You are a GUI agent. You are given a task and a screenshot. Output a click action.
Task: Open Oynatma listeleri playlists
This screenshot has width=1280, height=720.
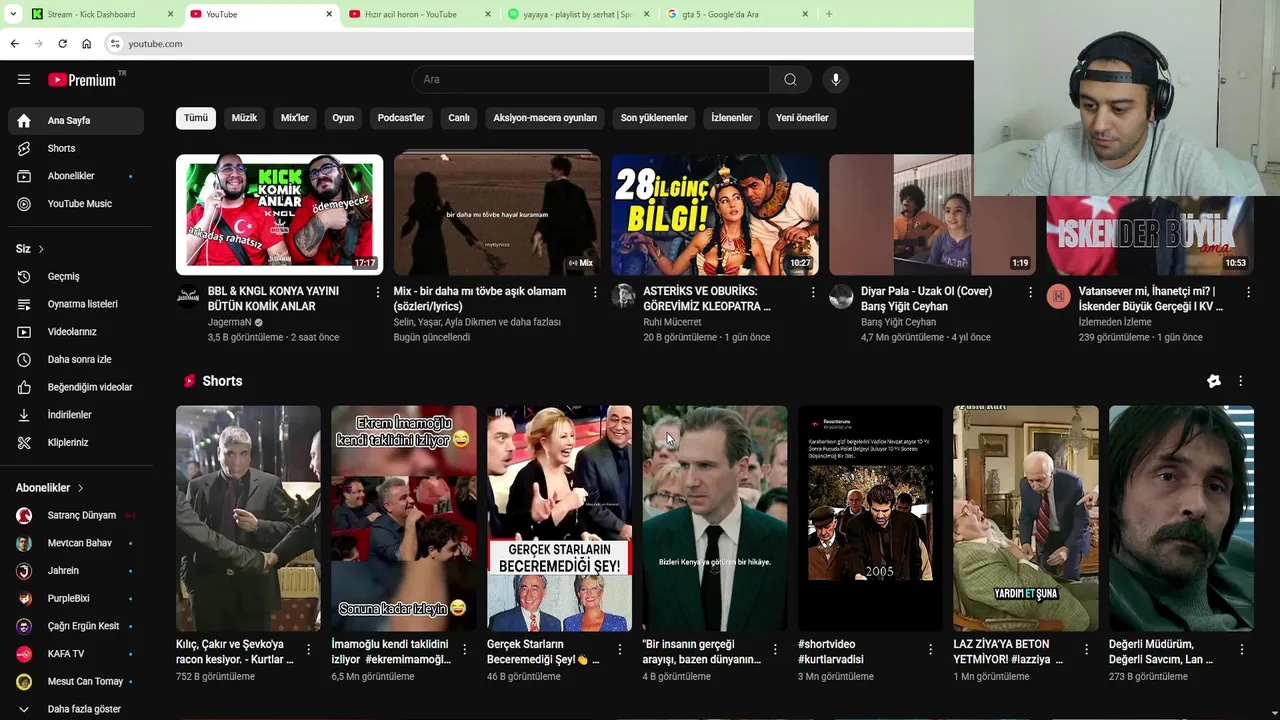[x=76, y=304]
